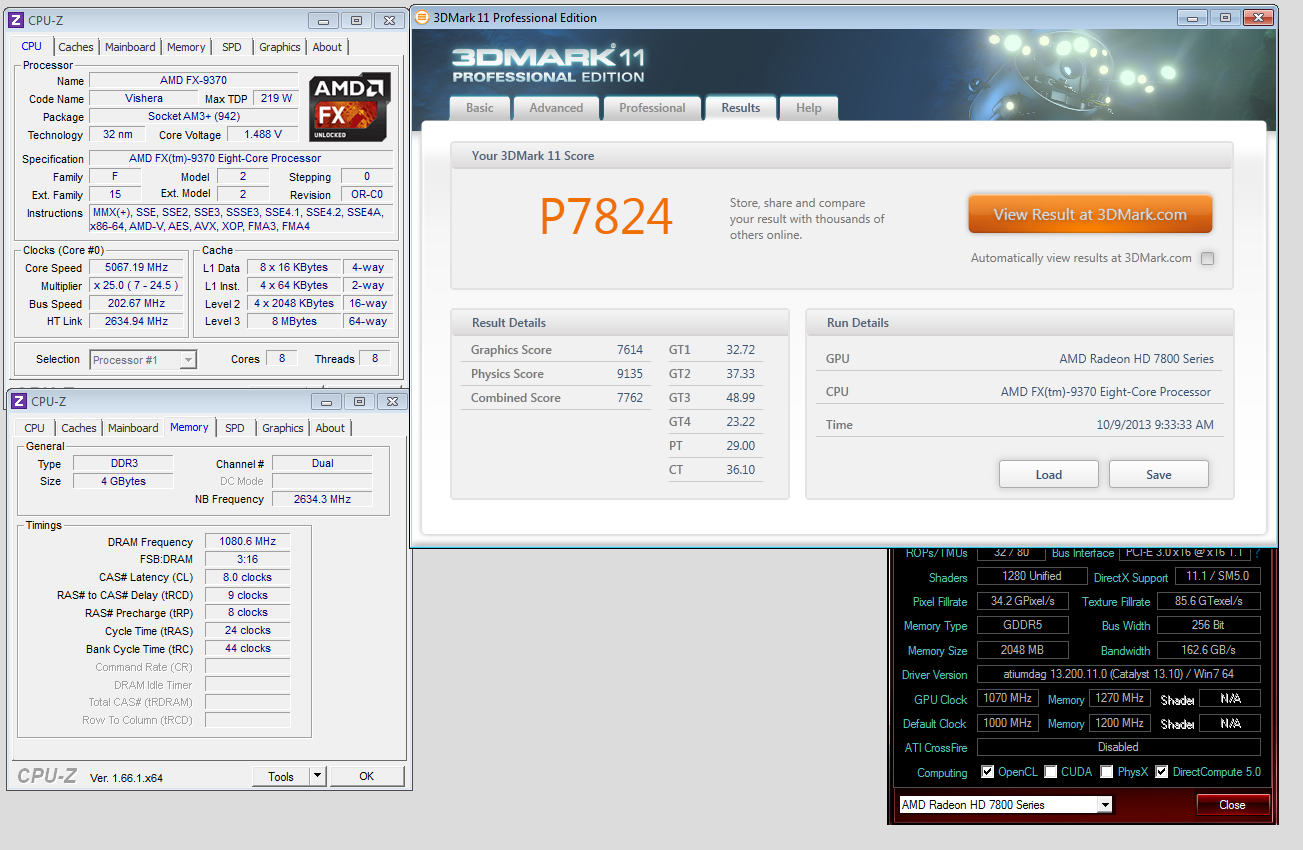Open the Help tab in 3DMark 11
This screenshot has width=1303, height=850.
pyautogui.click(x=809, y=108)
